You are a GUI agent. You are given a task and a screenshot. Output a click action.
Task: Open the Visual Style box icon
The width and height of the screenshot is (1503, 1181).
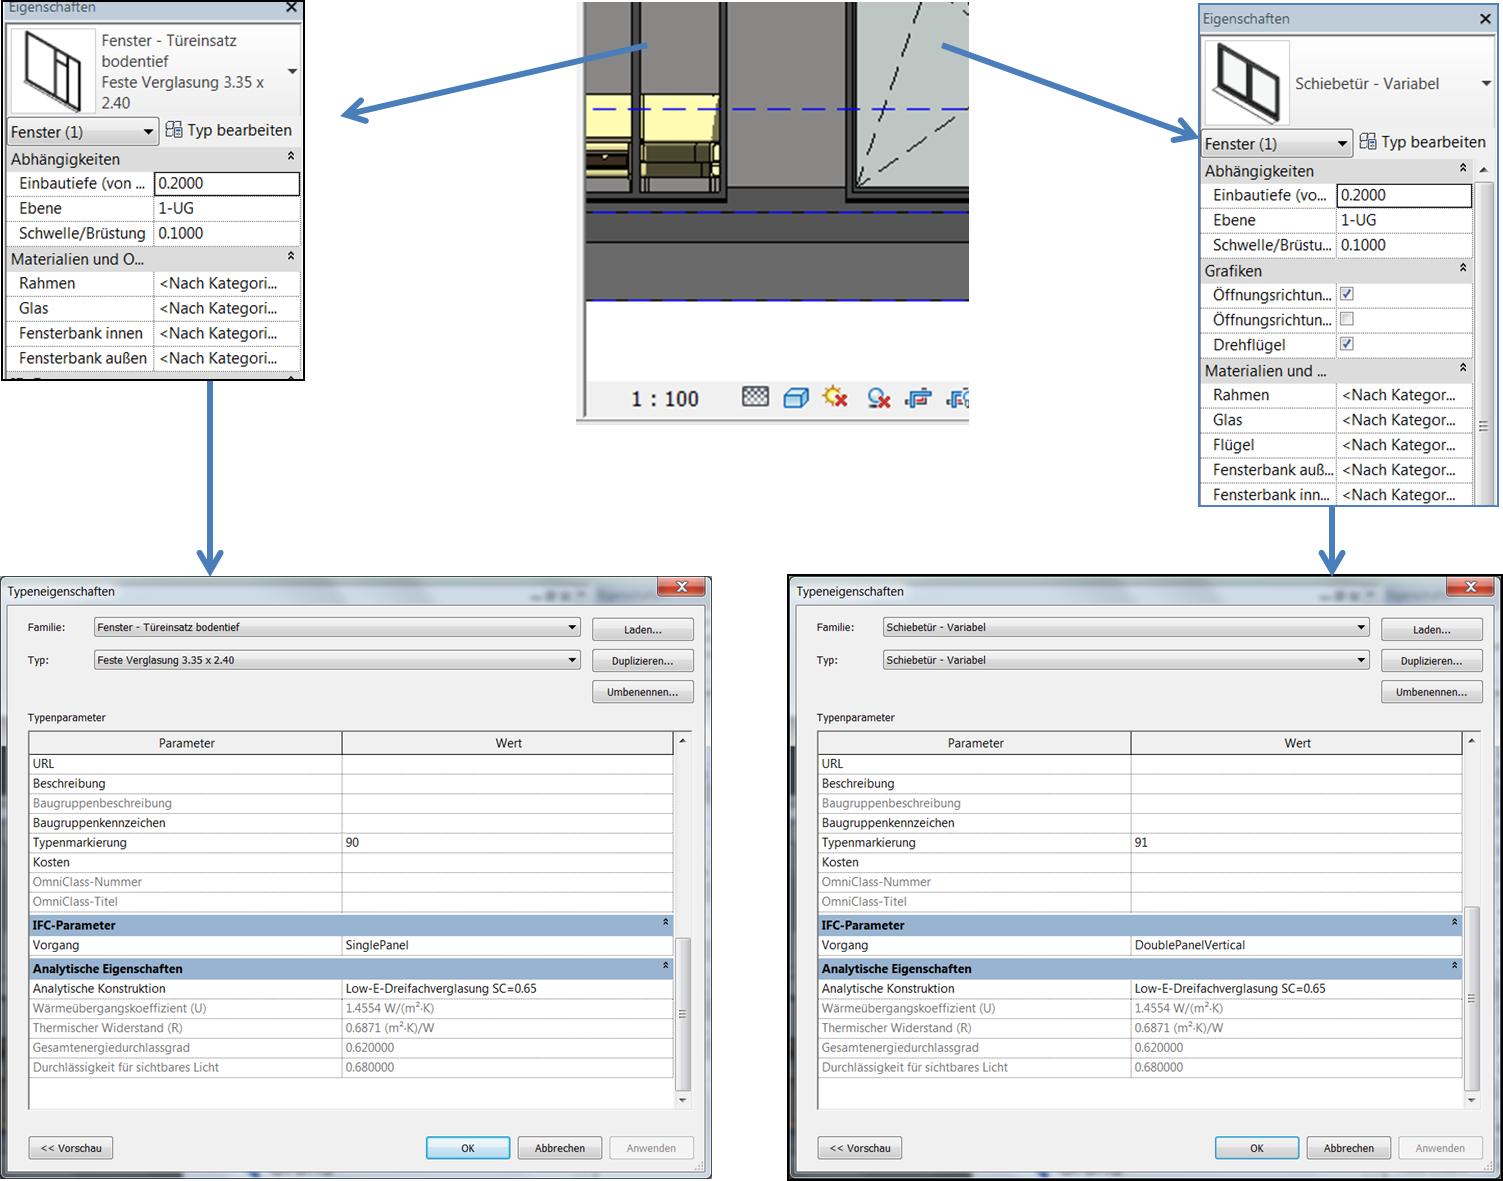click(x=796, y=398)
